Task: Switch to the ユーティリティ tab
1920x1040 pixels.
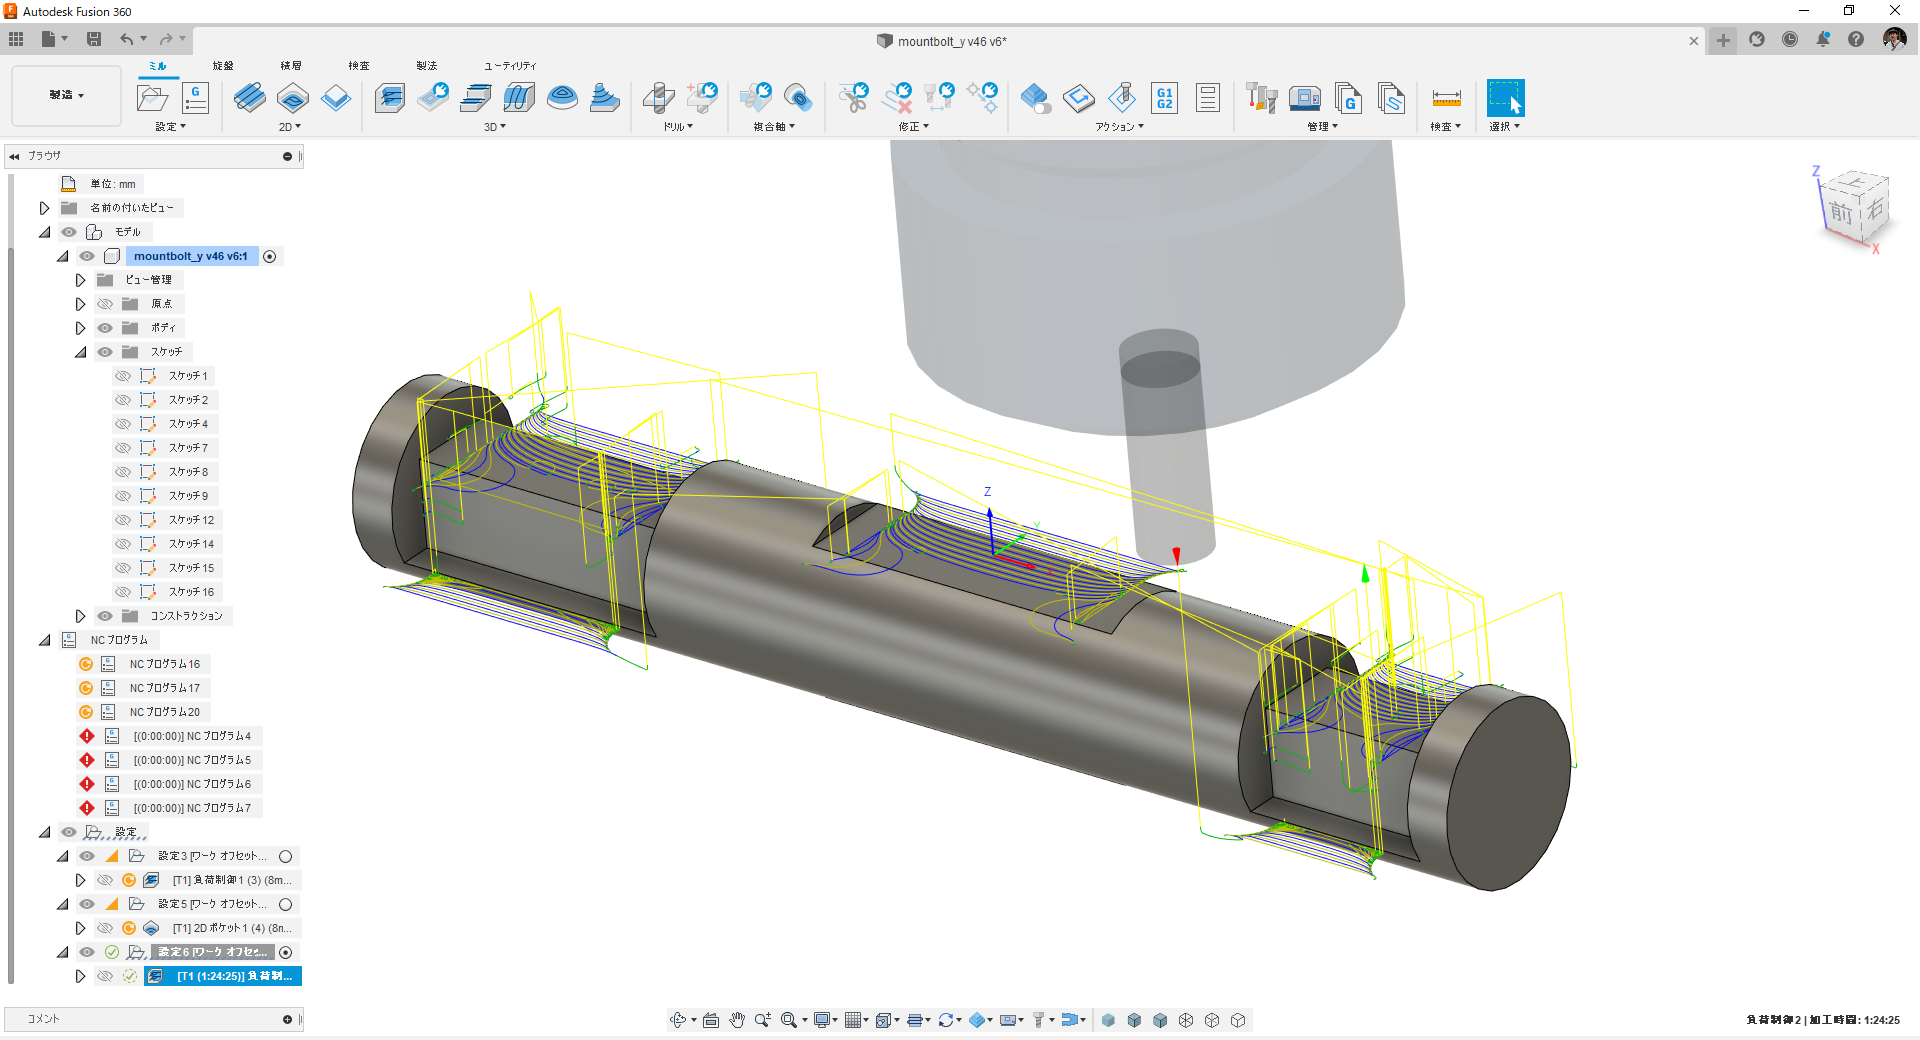Action: click(x=511, y=66)
